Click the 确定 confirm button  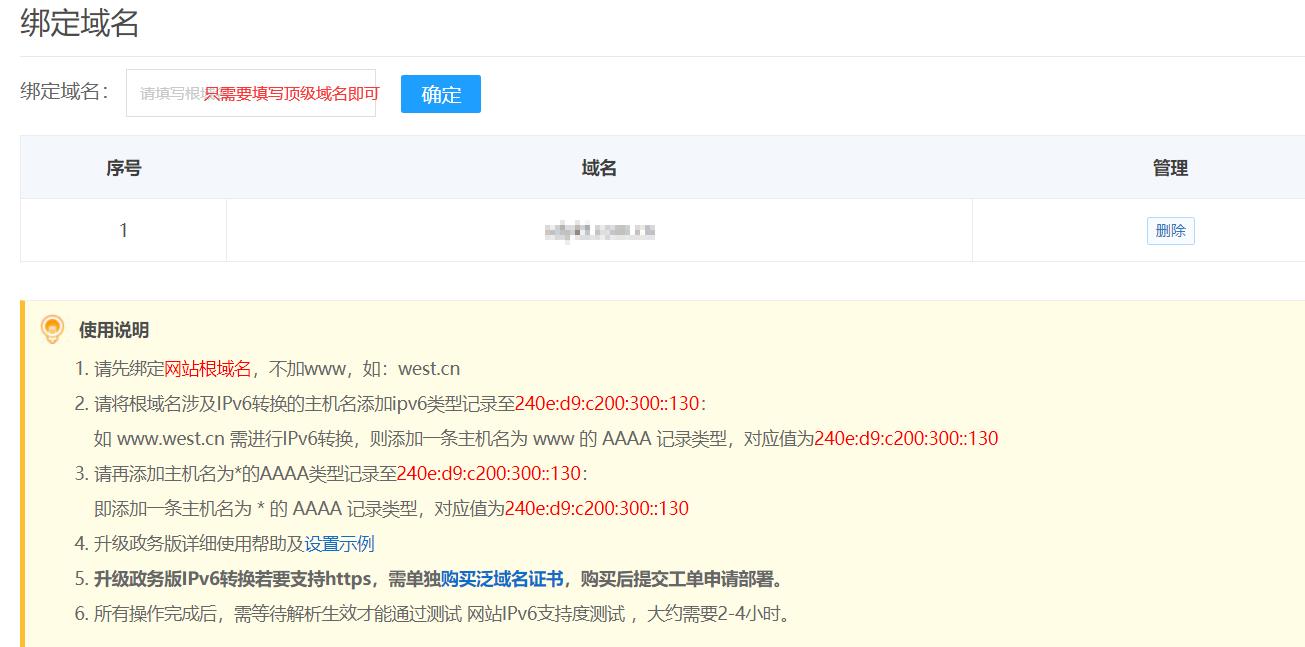click(439, 94)
